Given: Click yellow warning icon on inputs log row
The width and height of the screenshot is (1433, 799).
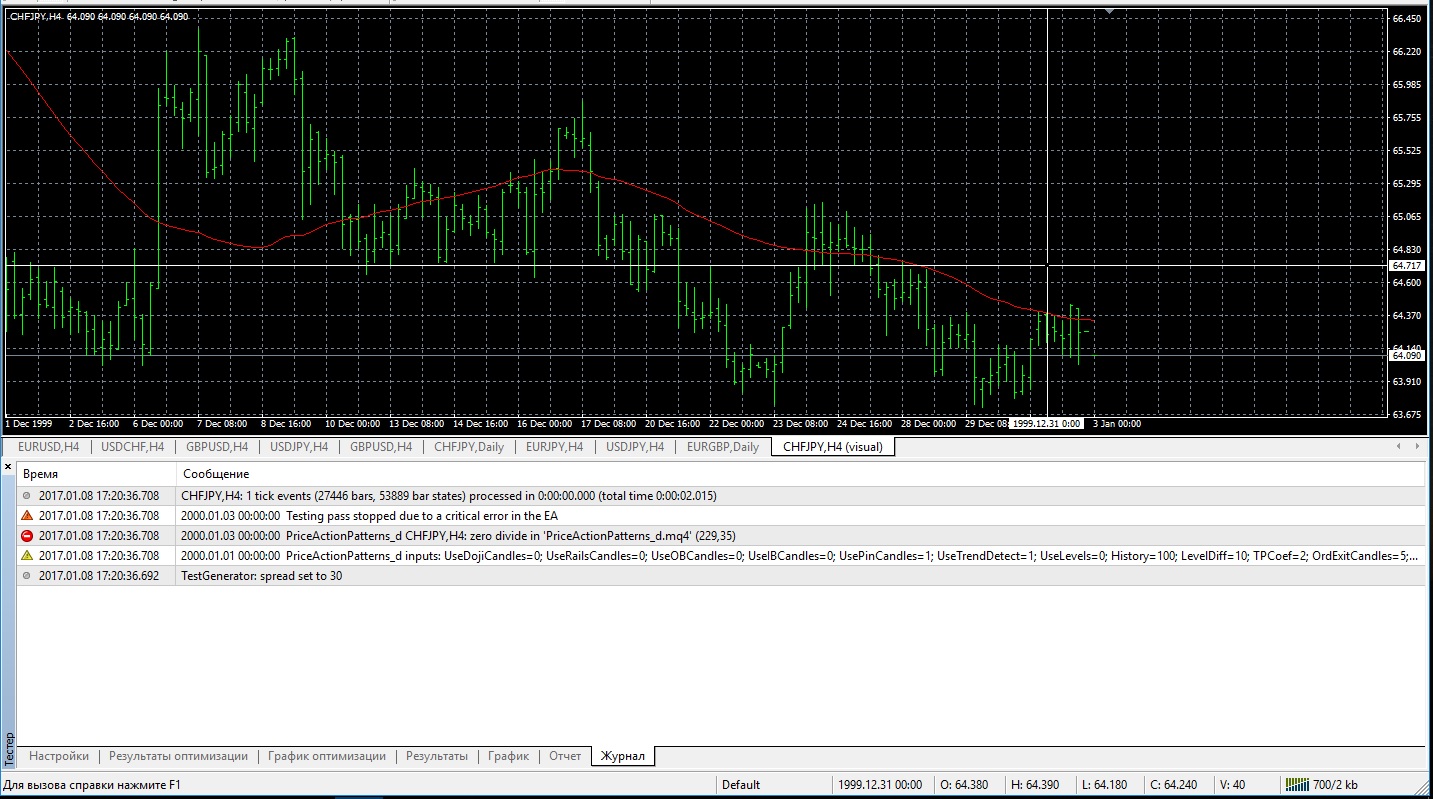Looking at the screenshot, I should pyautogui.click(x=27, y=556).
